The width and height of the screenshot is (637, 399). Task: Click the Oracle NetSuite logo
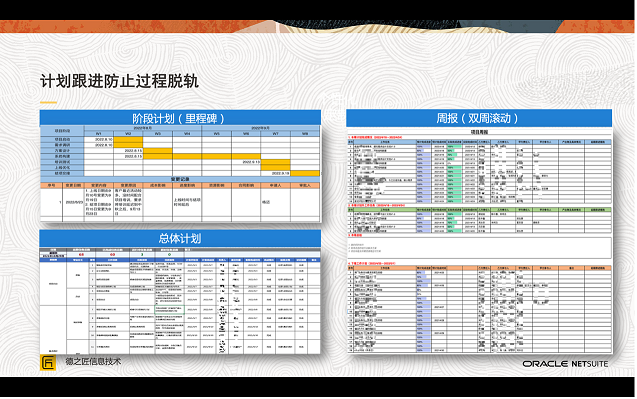[x=565, y=364]
